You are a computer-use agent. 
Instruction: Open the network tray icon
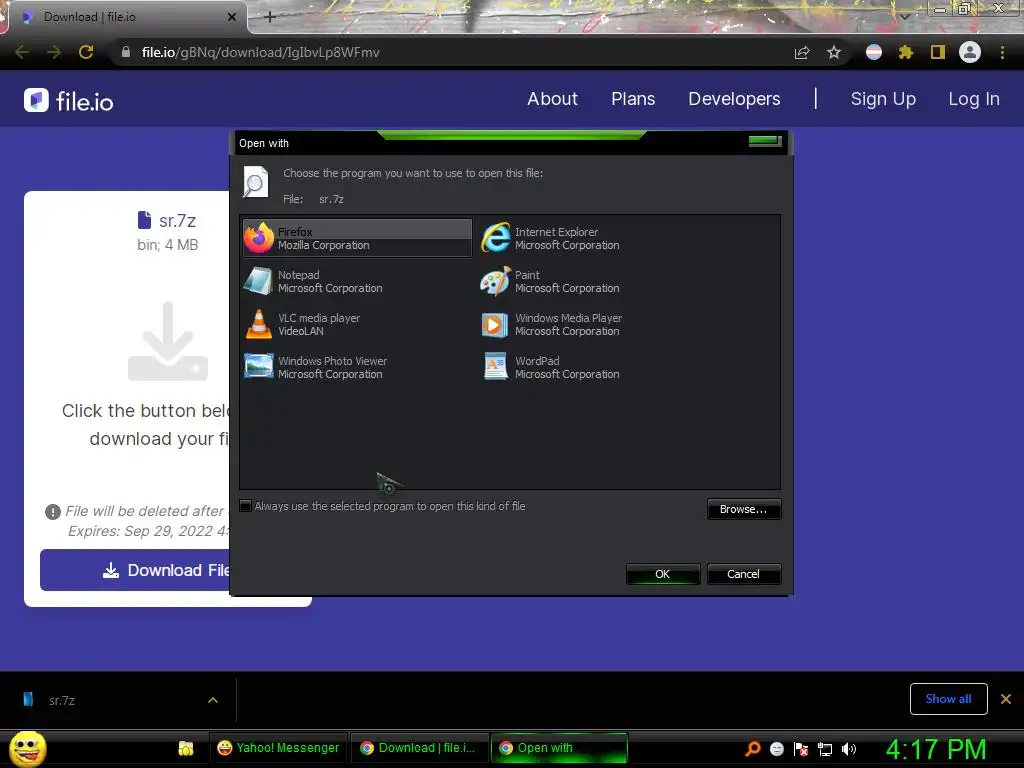(825, 748)
